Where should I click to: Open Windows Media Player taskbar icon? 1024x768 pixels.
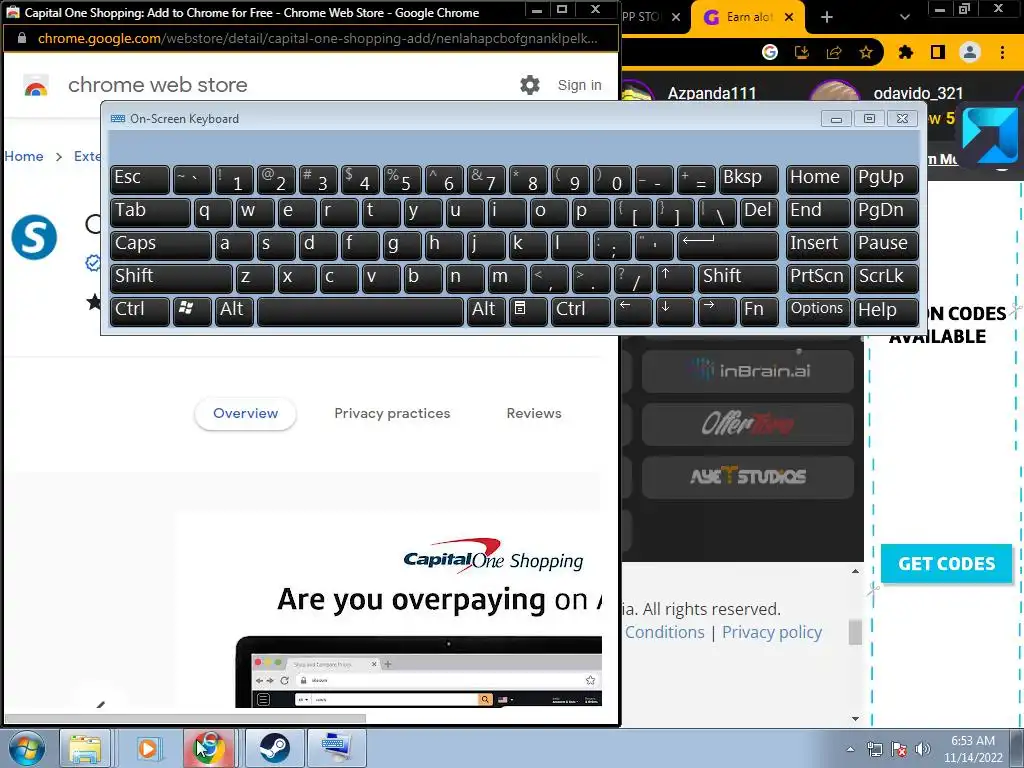tap(148, 748)
